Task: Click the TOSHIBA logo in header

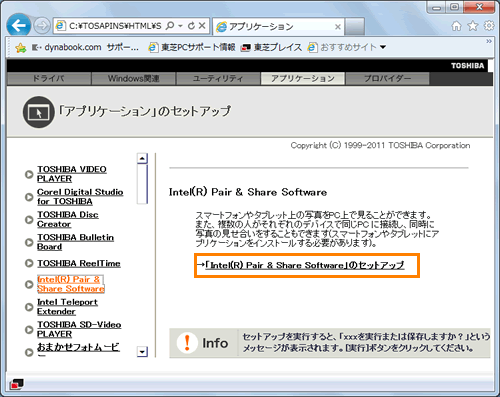Action: click(x=467, y=66)
